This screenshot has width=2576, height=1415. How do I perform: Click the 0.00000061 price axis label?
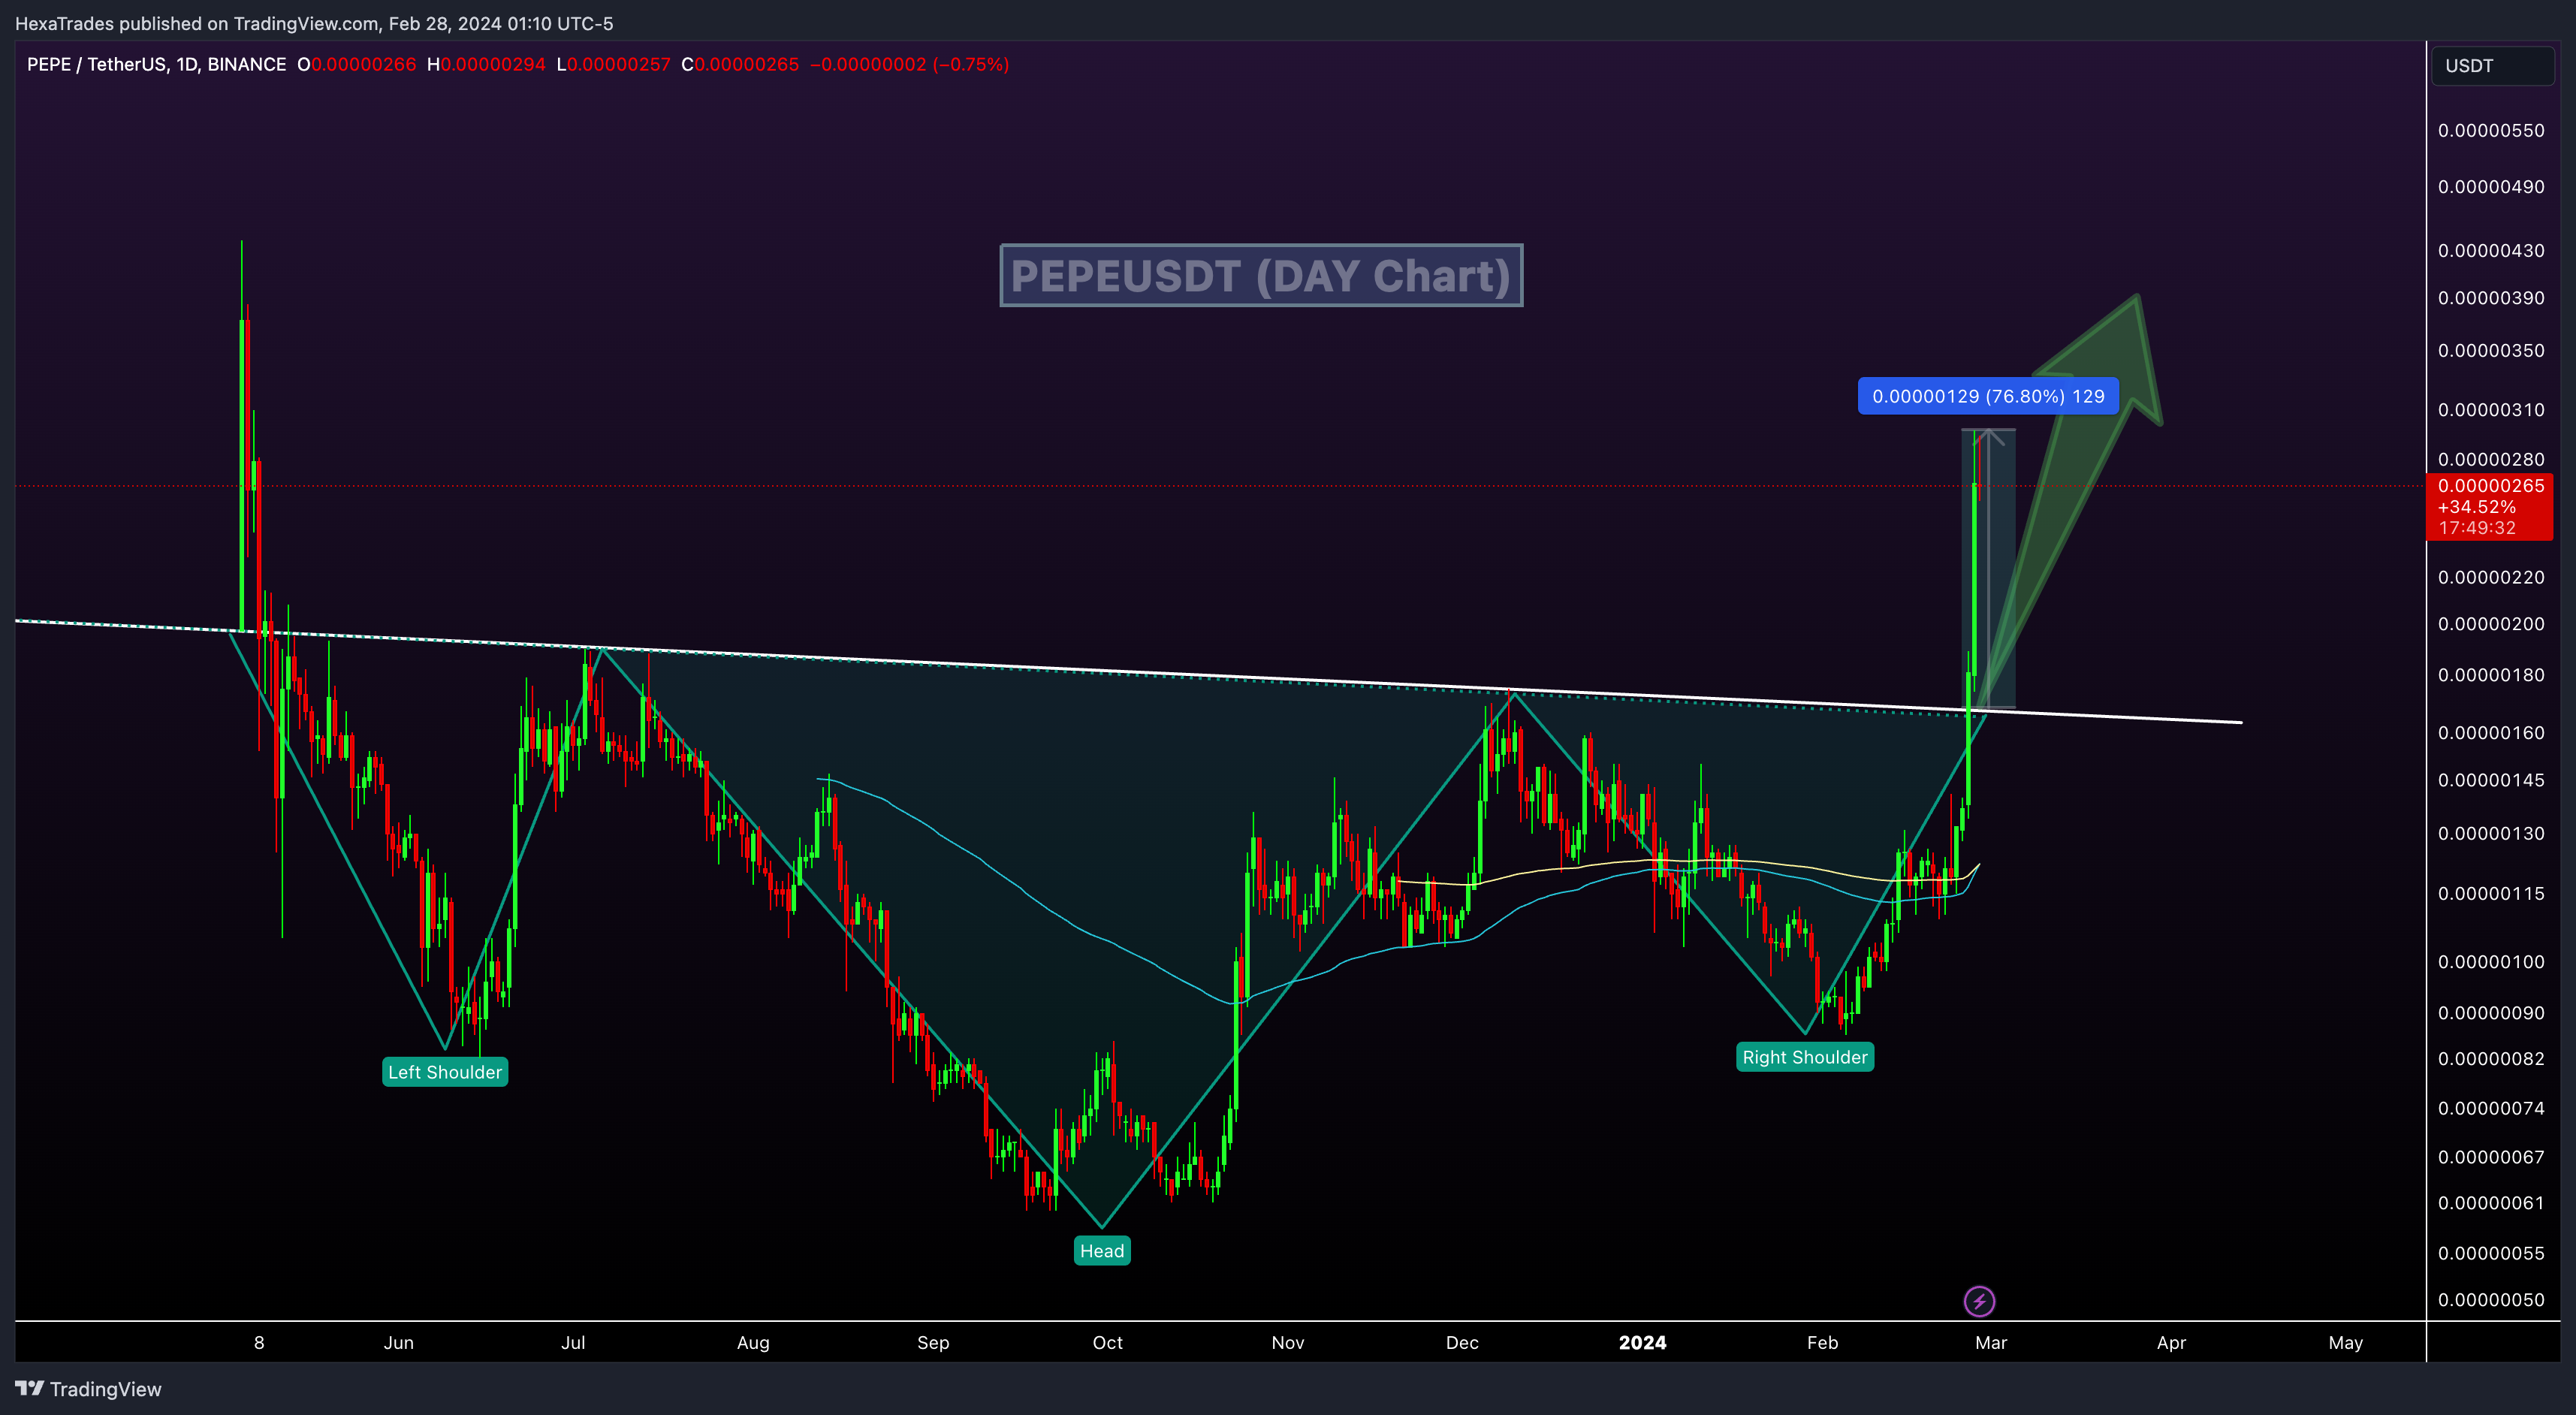click(2491, 1204)
